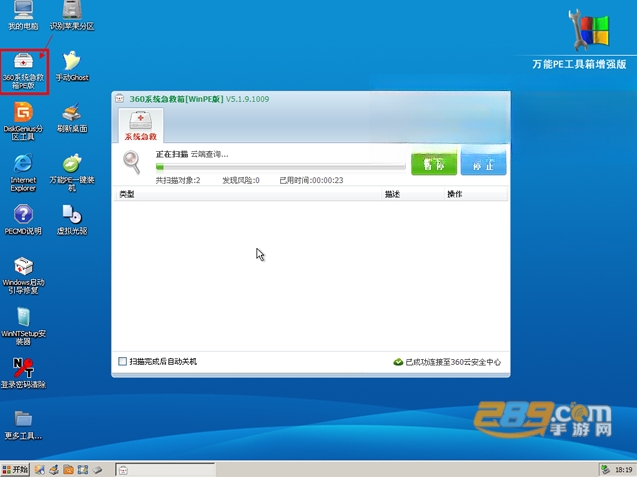Open Internet Explorer desktop icon
637x477 pixels.
pyautogui.click(x=23, y=173)
